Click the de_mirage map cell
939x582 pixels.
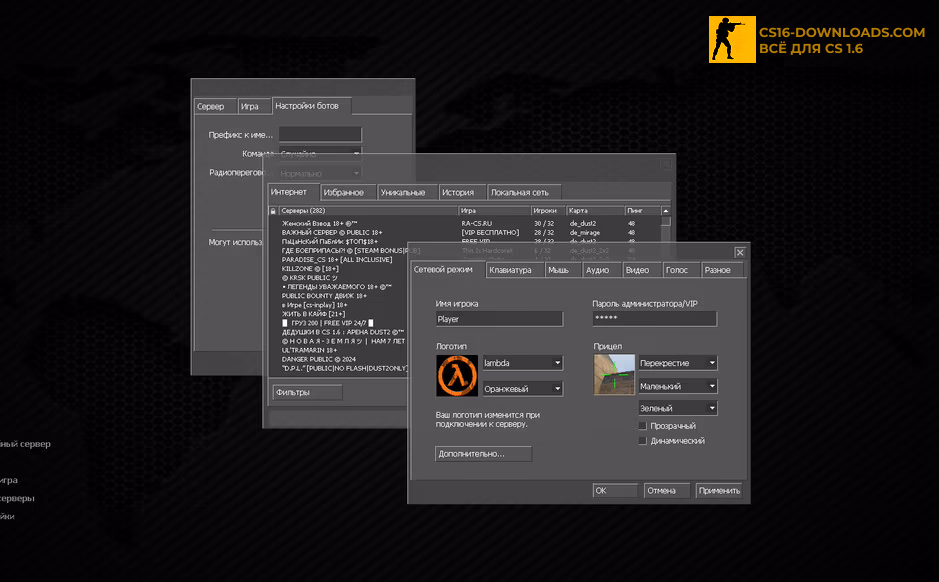click(x=584, y=232)
